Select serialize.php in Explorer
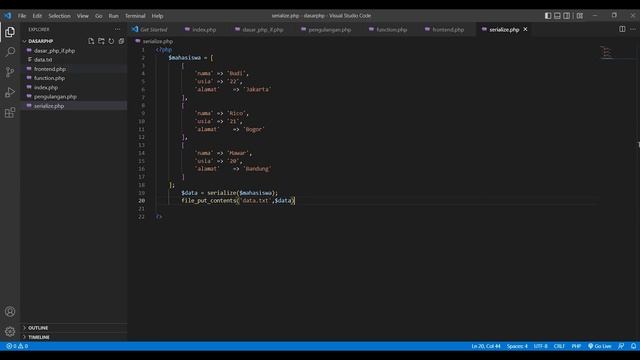The width and height of the screenshot is (640, 360). 49,106
